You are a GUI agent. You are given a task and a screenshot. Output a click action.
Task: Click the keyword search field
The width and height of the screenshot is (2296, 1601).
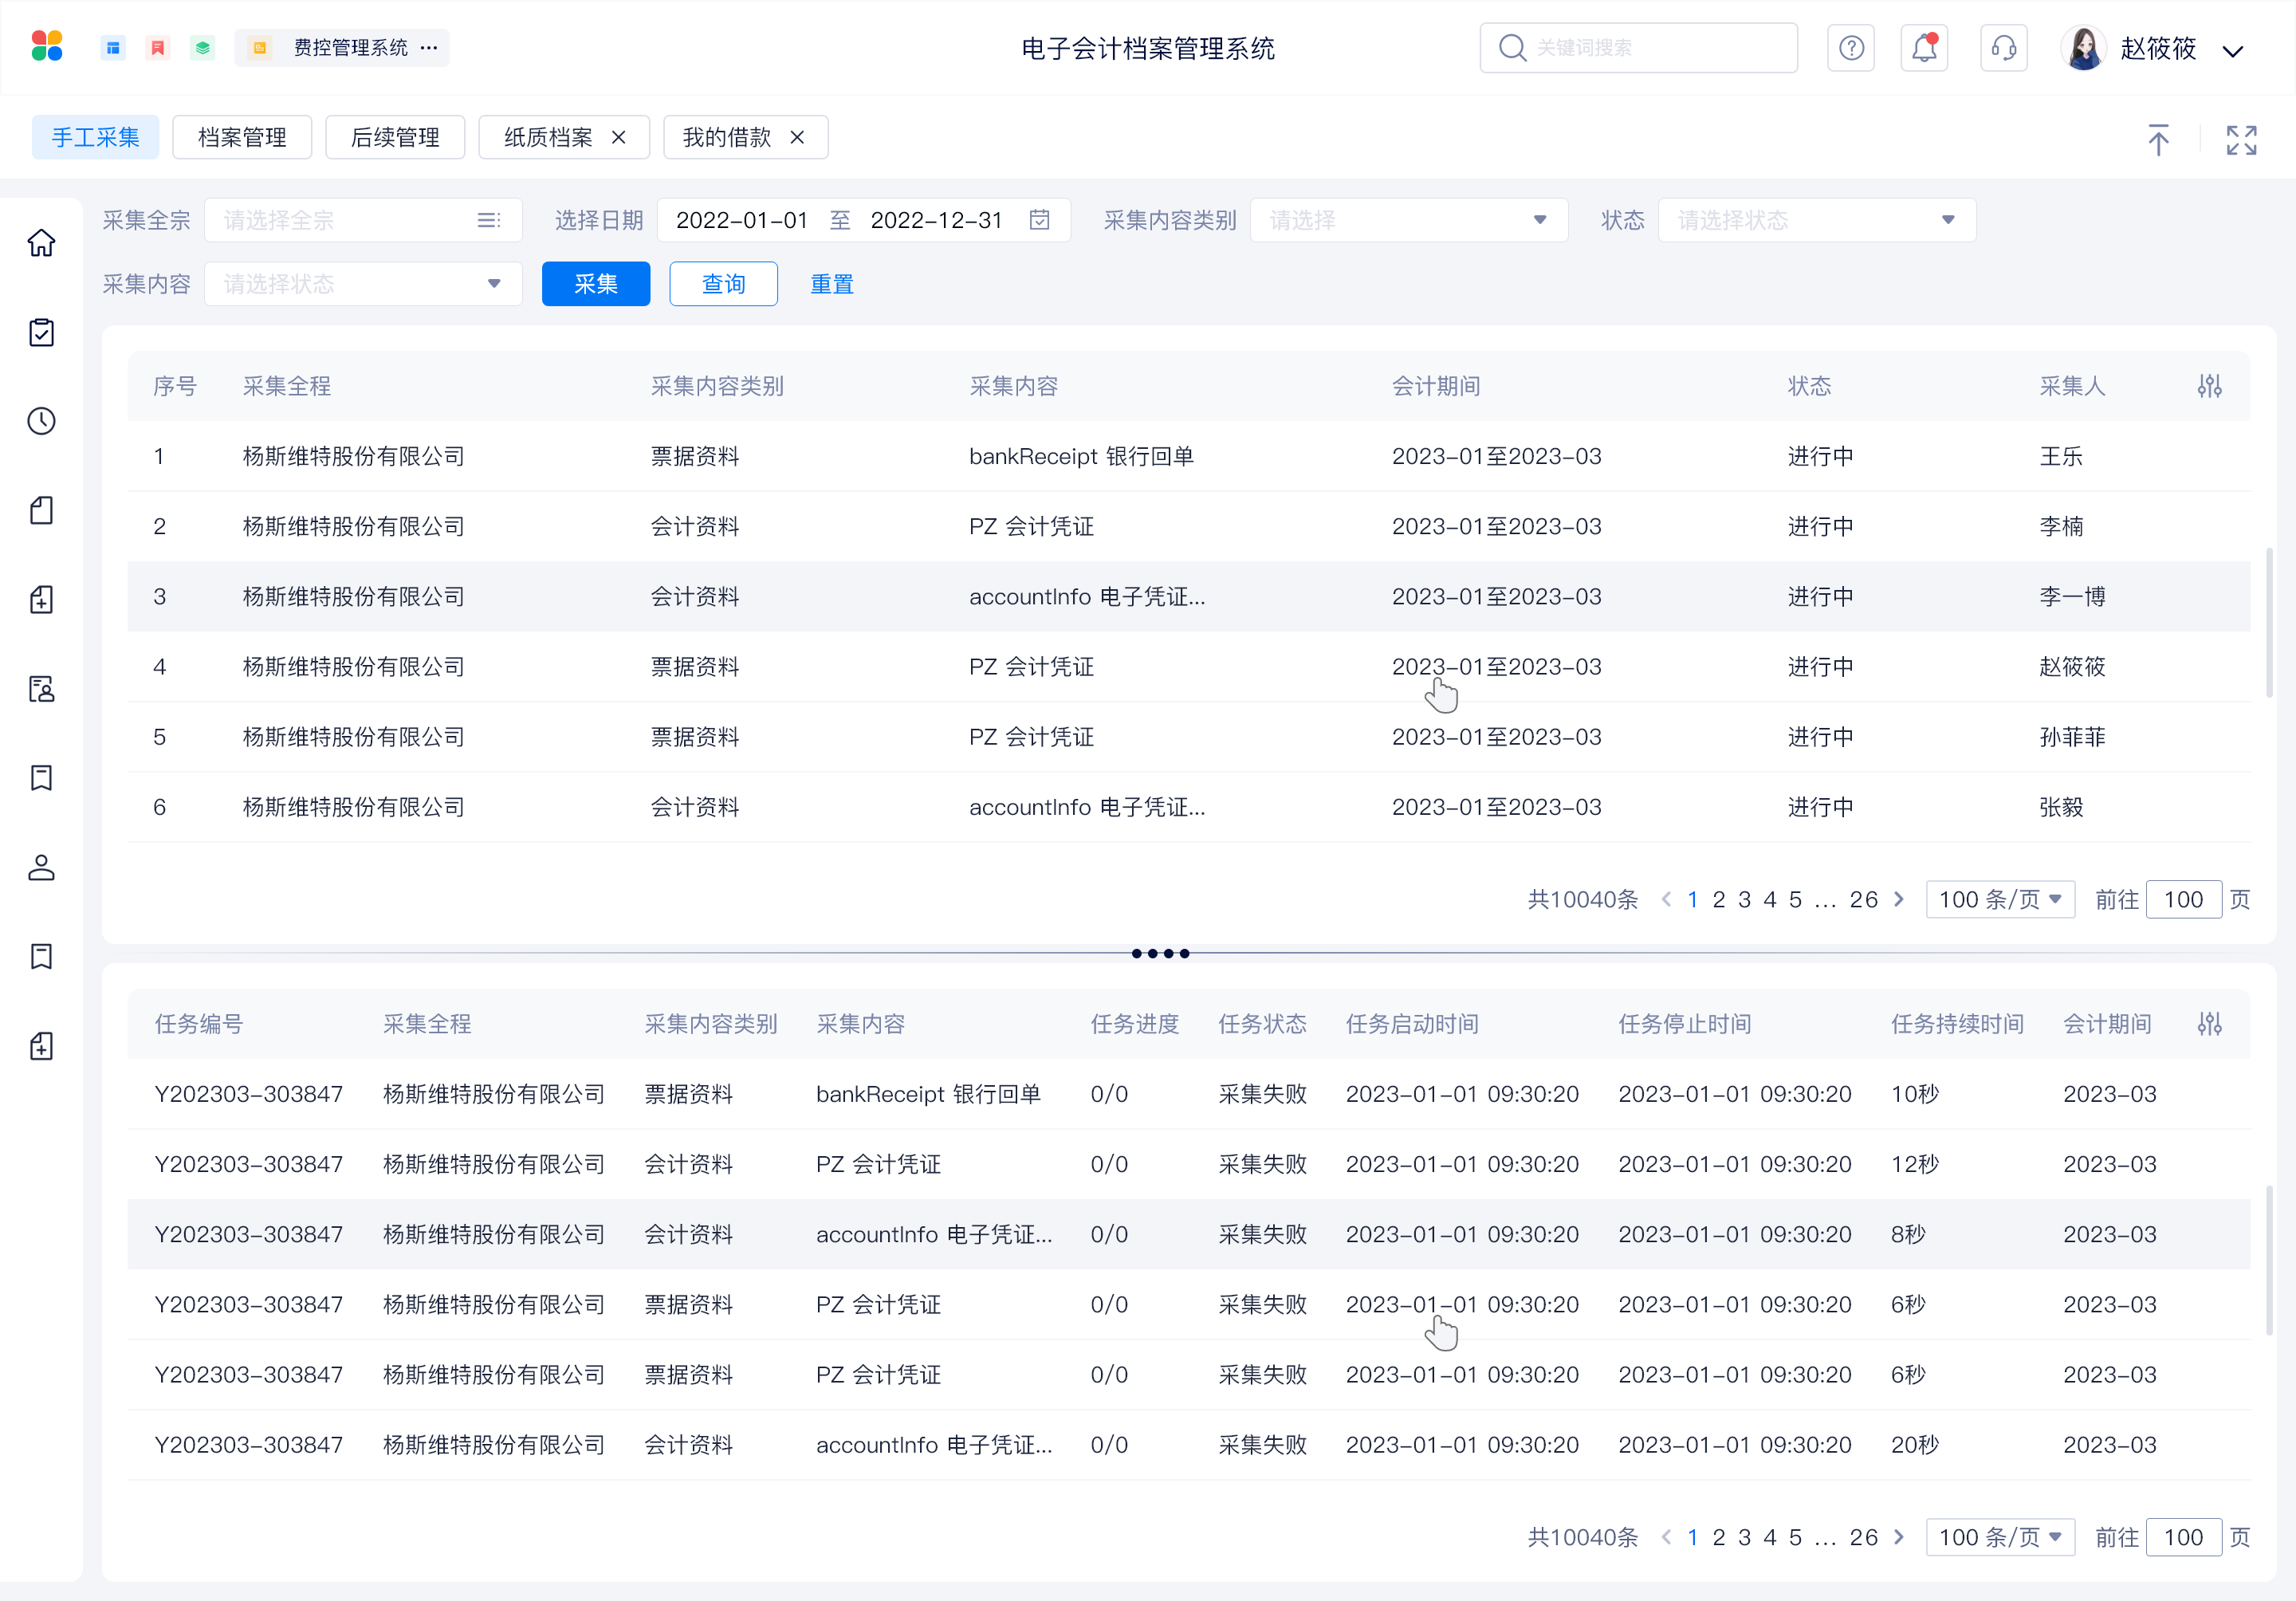click(1638, 48)
